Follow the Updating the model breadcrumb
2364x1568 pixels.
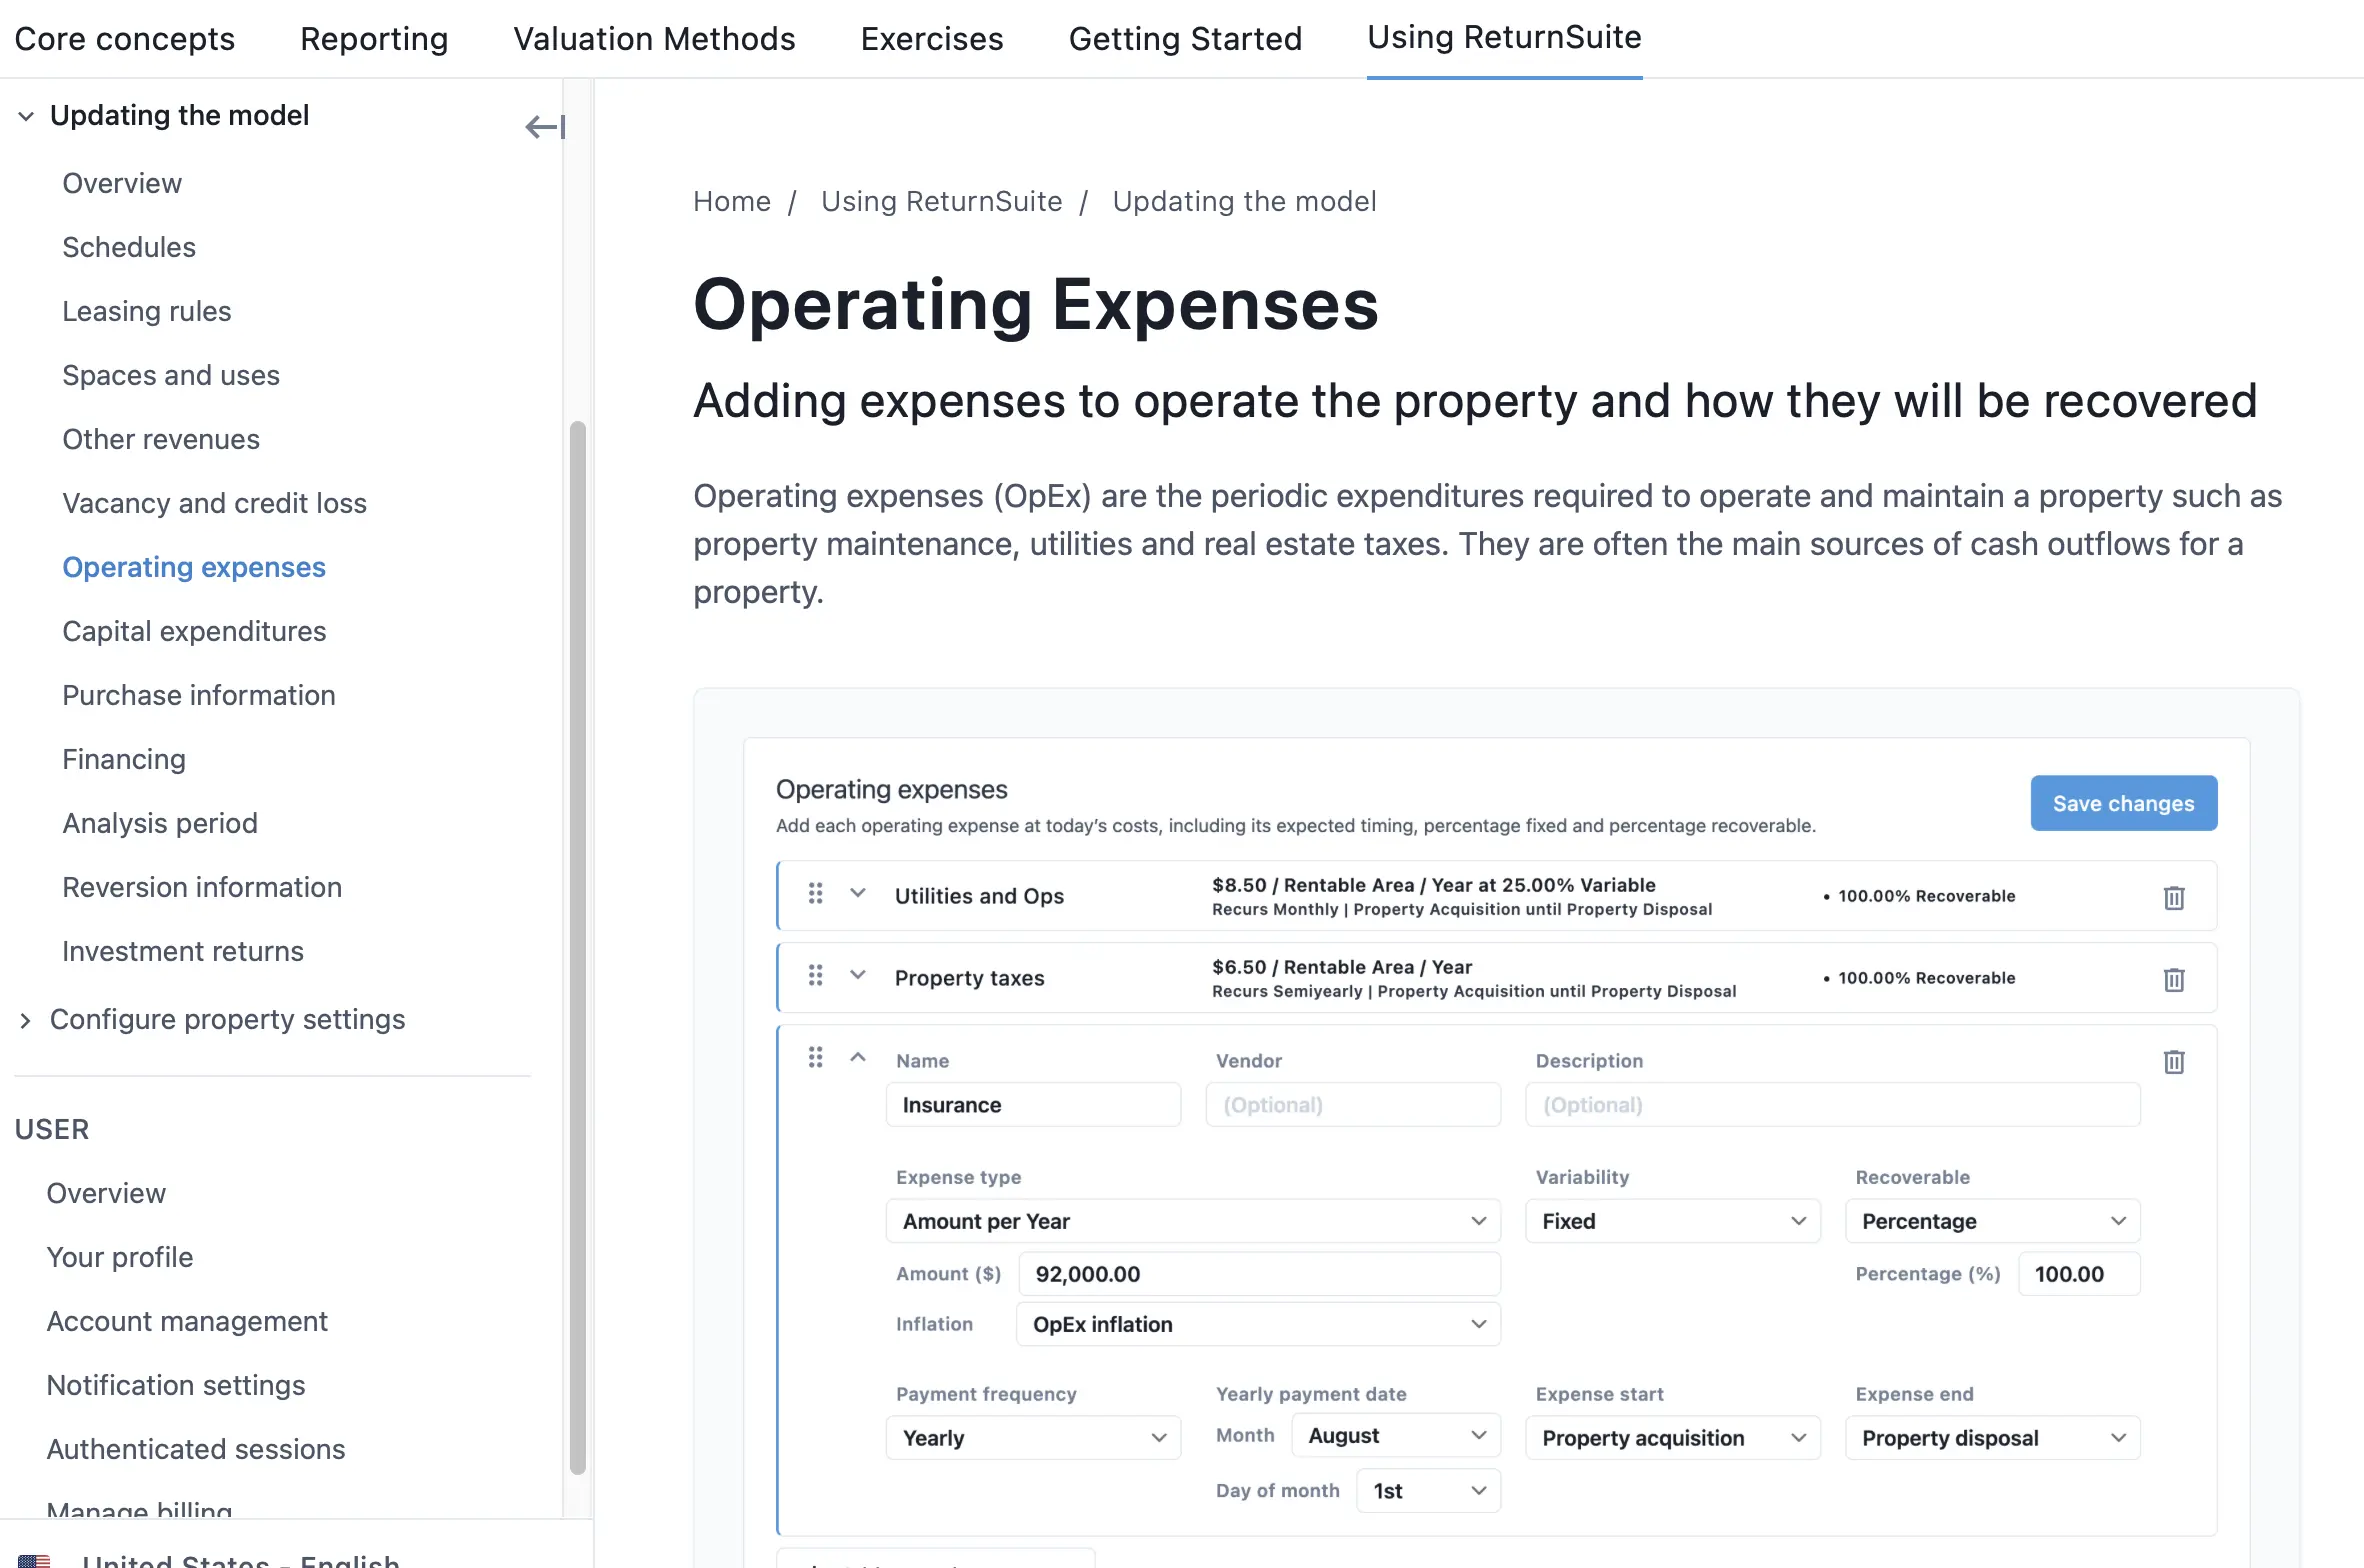[x=1244, y=201]
